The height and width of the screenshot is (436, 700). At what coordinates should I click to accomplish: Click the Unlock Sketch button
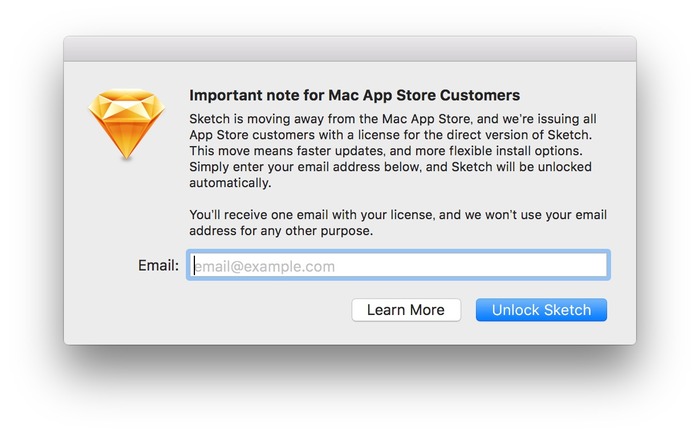[541, 310]
